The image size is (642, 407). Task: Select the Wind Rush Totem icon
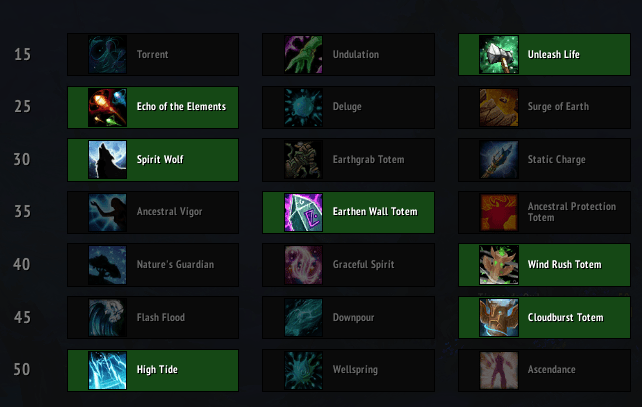[x=499, y=264]
